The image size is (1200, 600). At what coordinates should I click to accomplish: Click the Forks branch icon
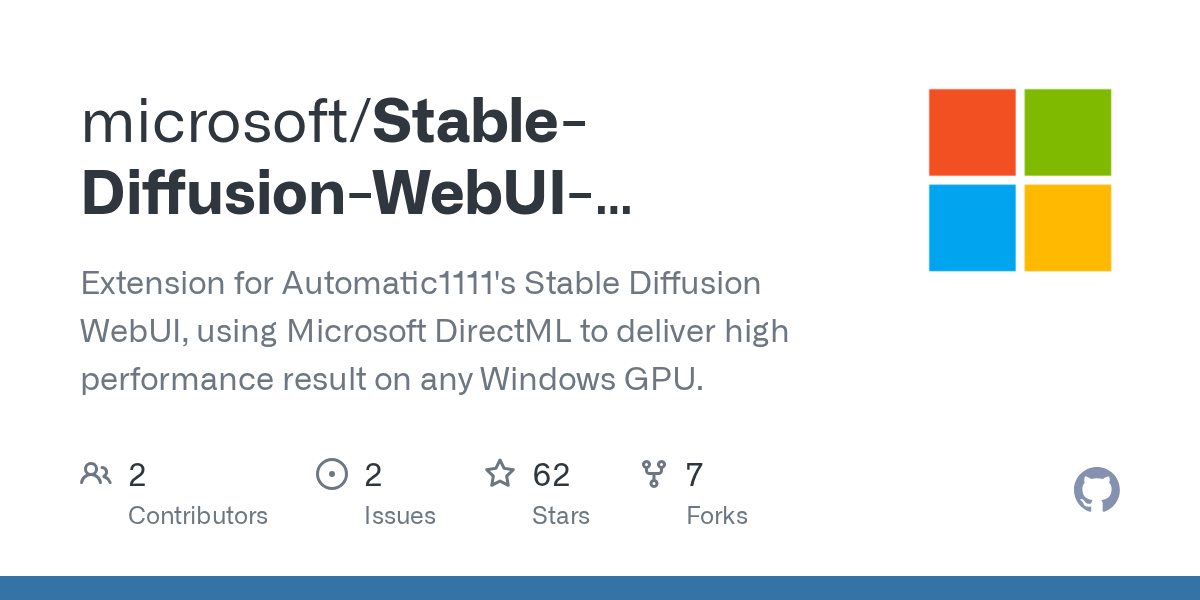tap(654, 473)
